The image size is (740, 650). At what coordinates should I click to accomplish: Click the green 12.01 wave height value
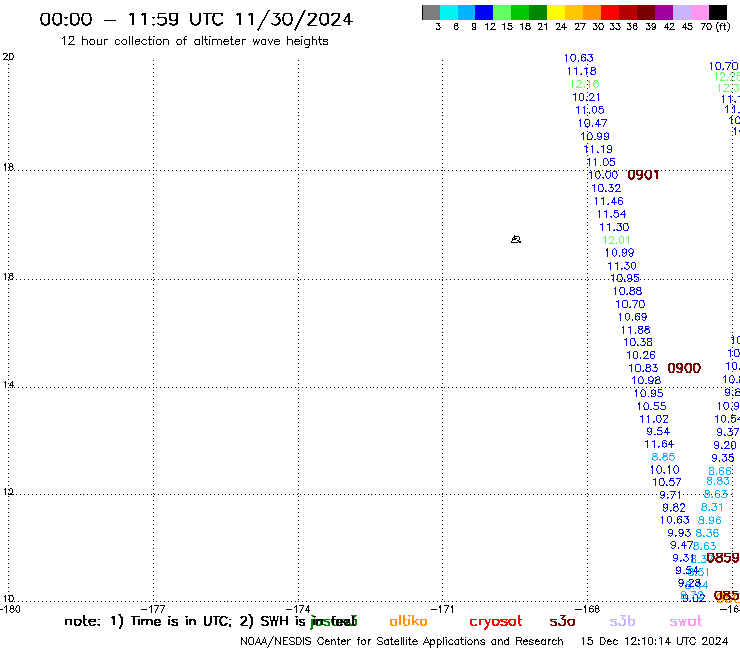(x=616, y=240)
